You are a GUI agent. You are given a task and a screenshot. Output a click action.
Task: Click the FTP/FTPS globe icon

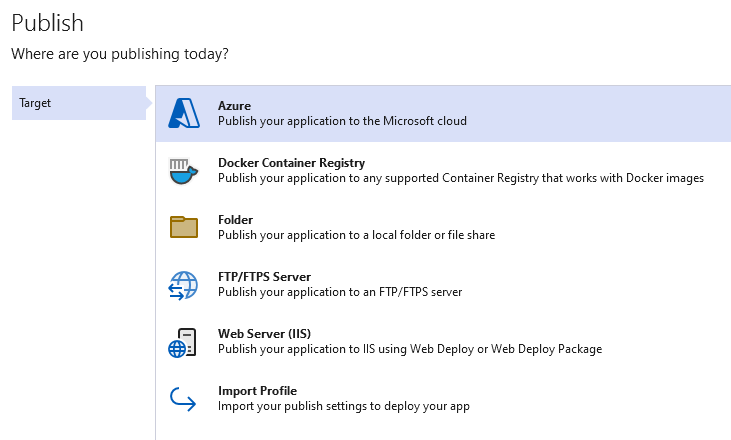[x=183, y=285]
